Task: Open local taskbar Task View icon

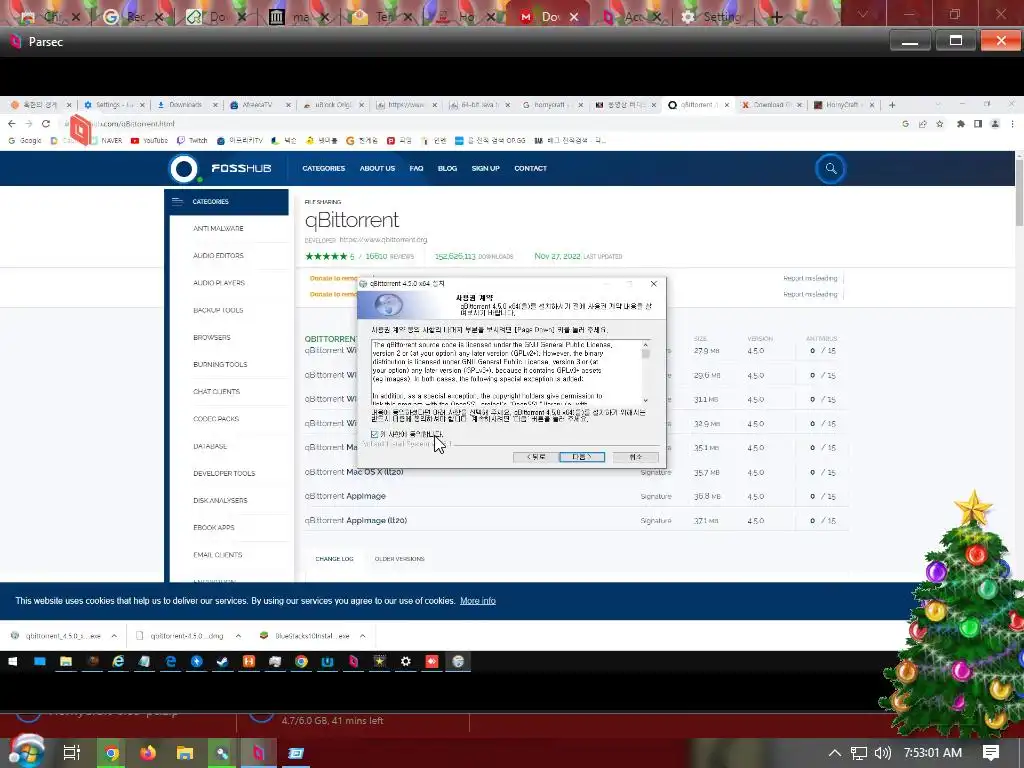Action: 71,753
